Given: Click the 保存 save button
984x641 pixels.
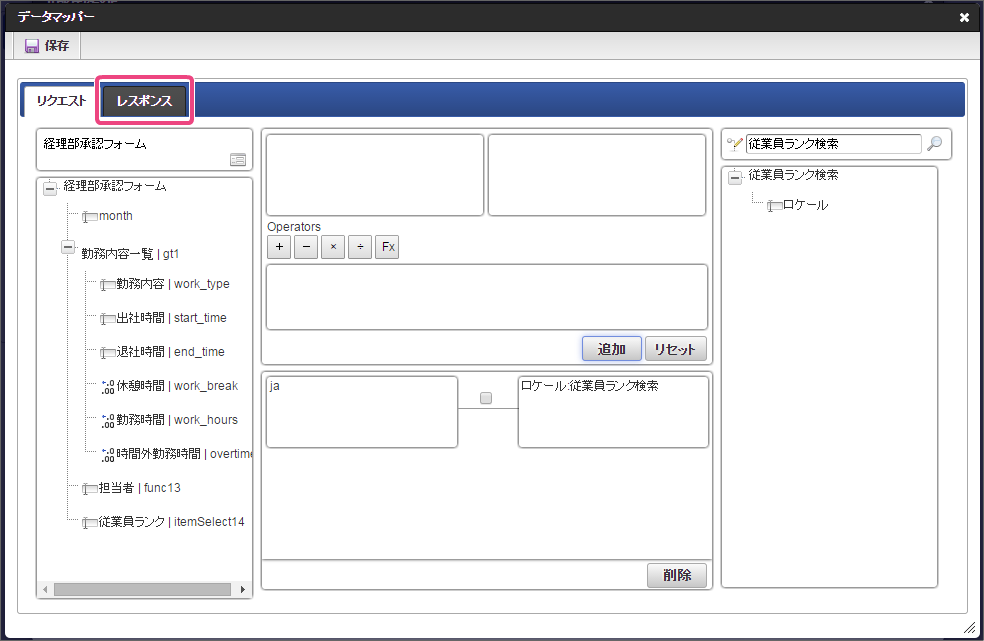Looking at the screenshot, I should tap(47, 46).
